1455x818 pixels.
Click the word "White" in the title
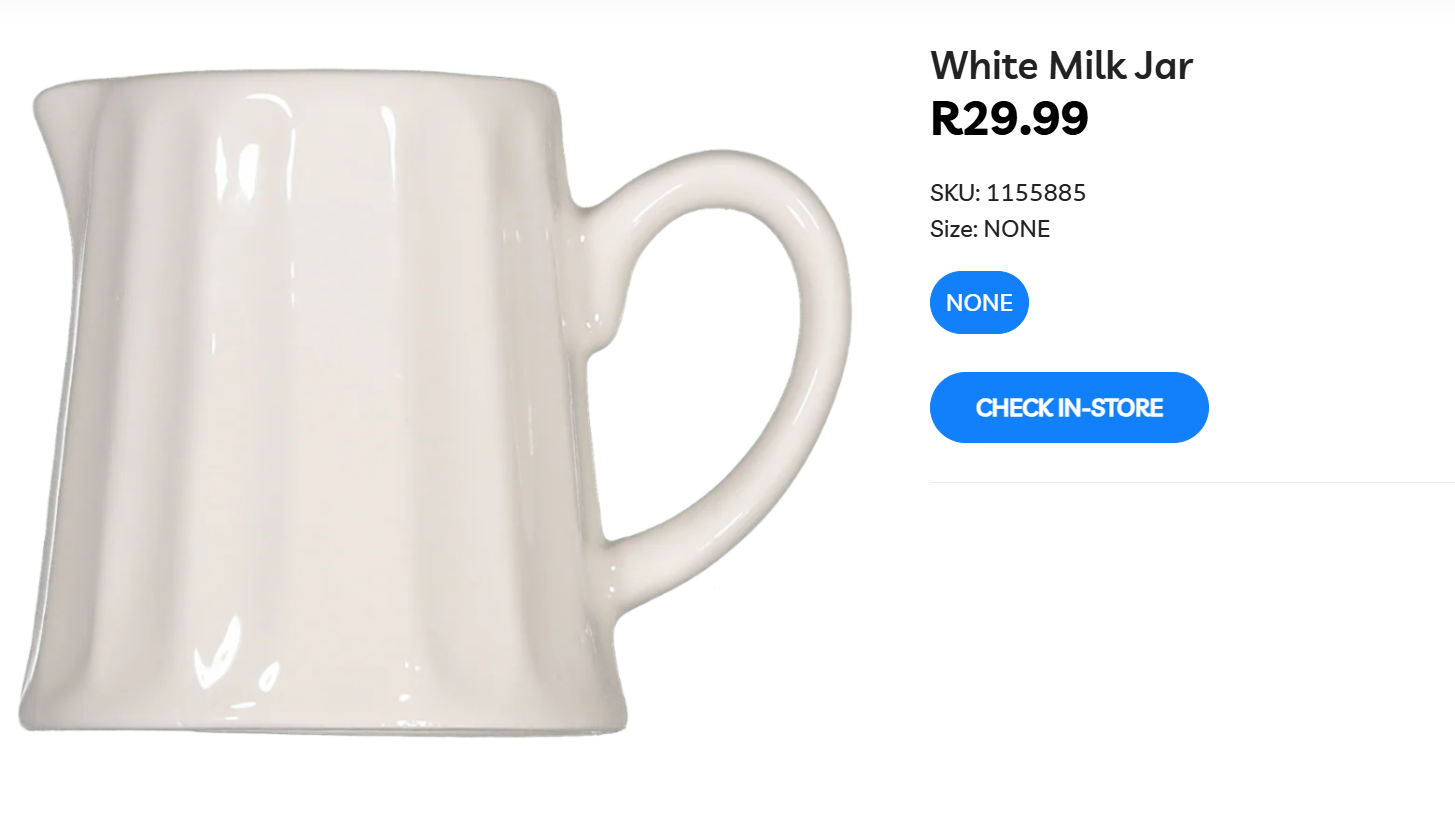tap(984, 66)
